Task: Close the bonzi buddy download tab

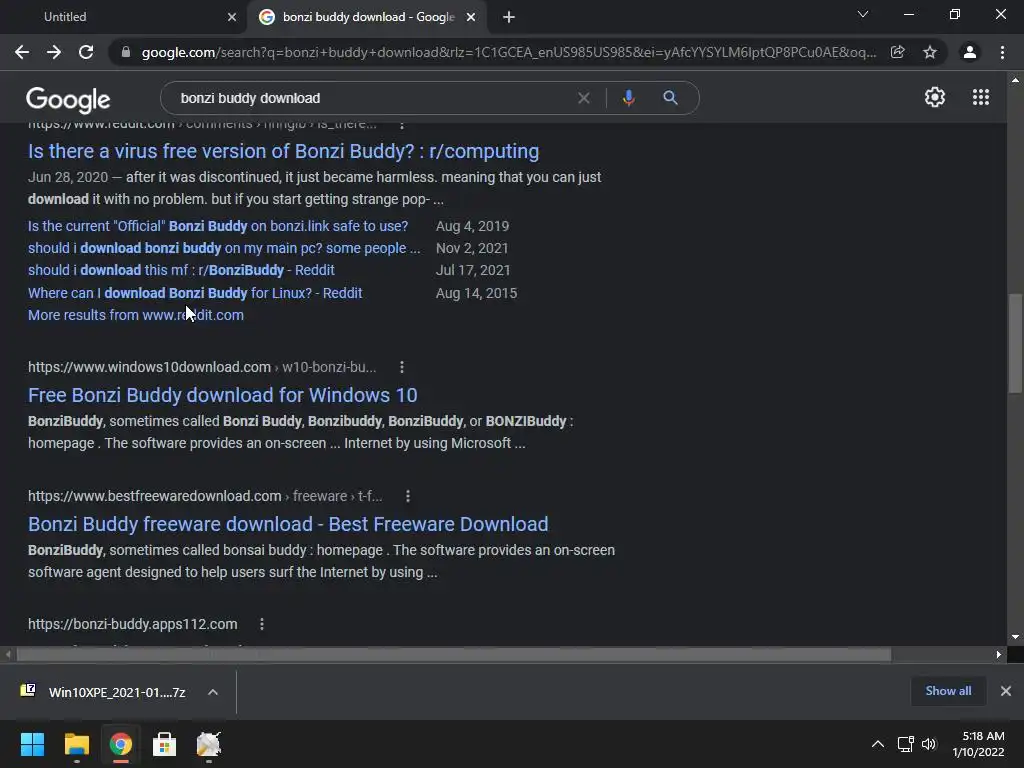Action: [471, 17]
